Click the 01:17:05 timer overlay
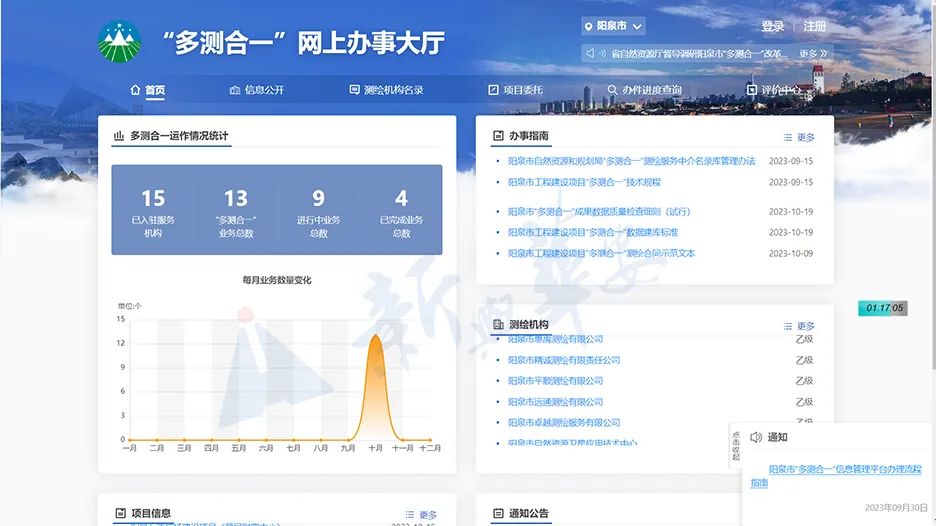 pos(883,308)
